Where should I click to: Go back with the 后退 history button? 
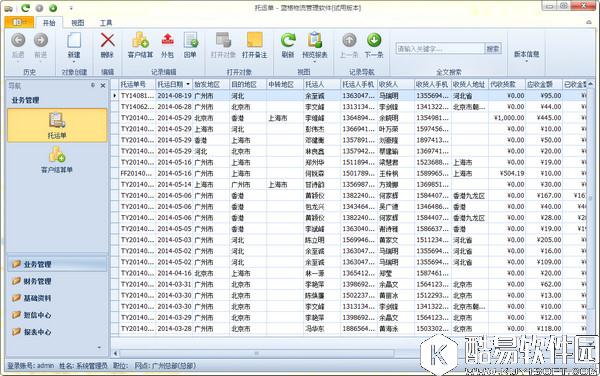point(18,45)
